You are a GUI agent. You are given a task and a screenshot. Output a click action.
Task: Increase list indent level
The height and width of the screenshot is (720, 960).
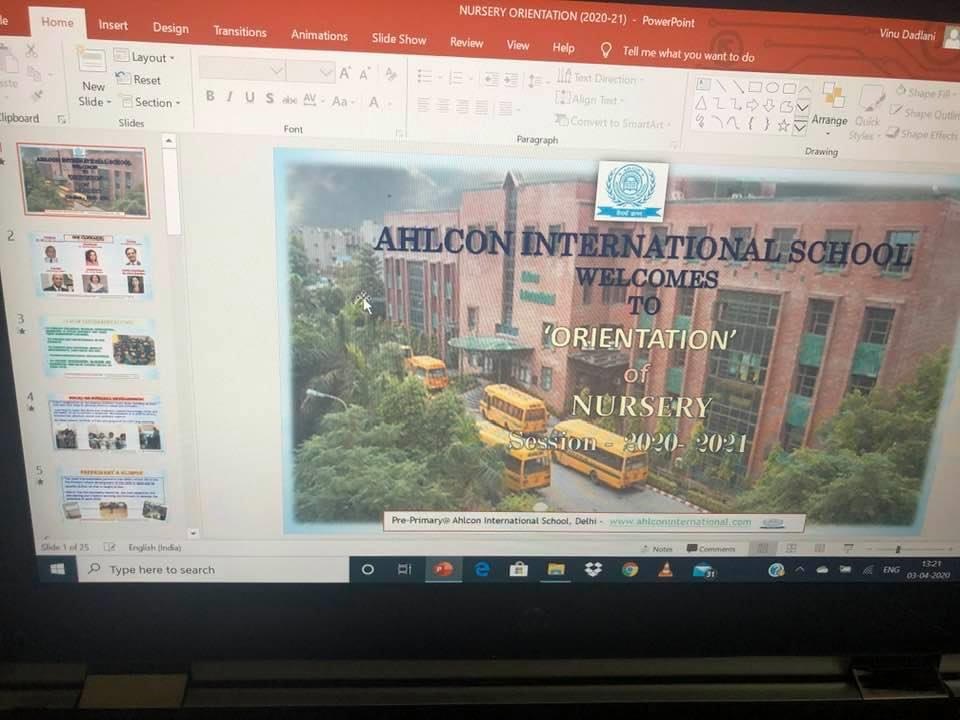511,80
